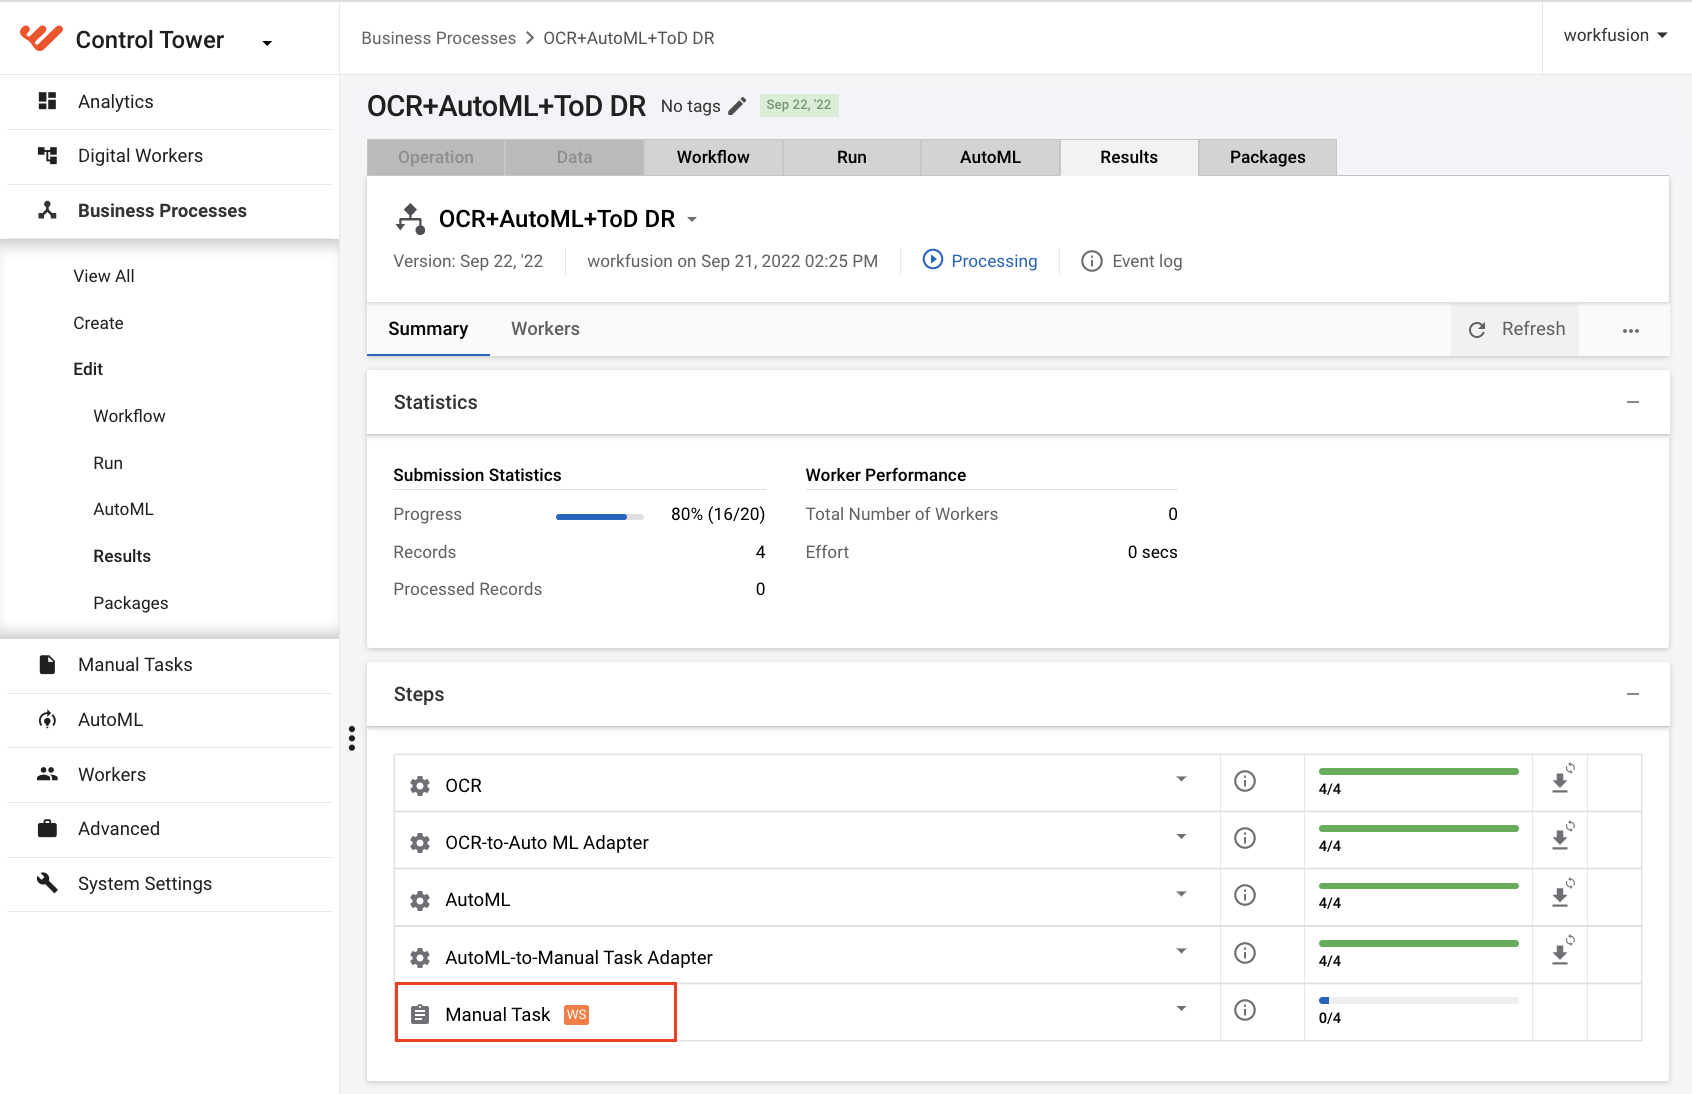Open the Processing status link
This screenshot has width=1692, height=1094.
[994, 261]
